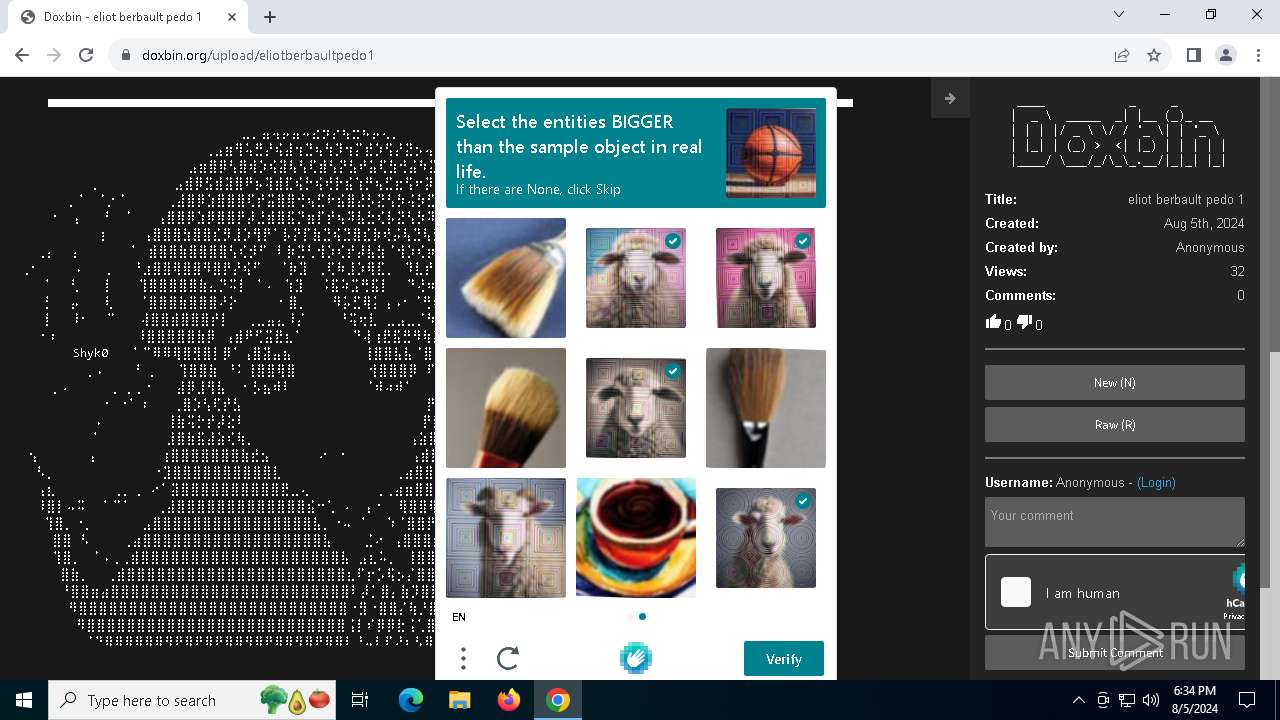Open the Windows Start menu
Viewport: 1280px width, 720px height.
click(24, 700)
